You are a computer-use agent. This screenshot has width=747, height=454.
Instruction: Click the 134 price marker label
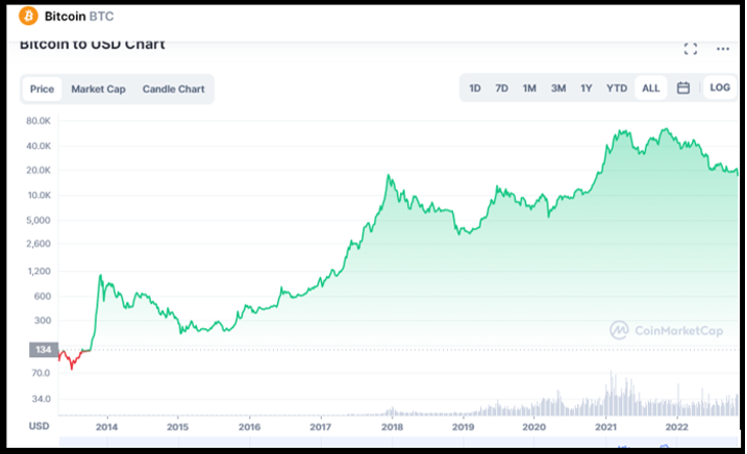(x=44, y=350)
